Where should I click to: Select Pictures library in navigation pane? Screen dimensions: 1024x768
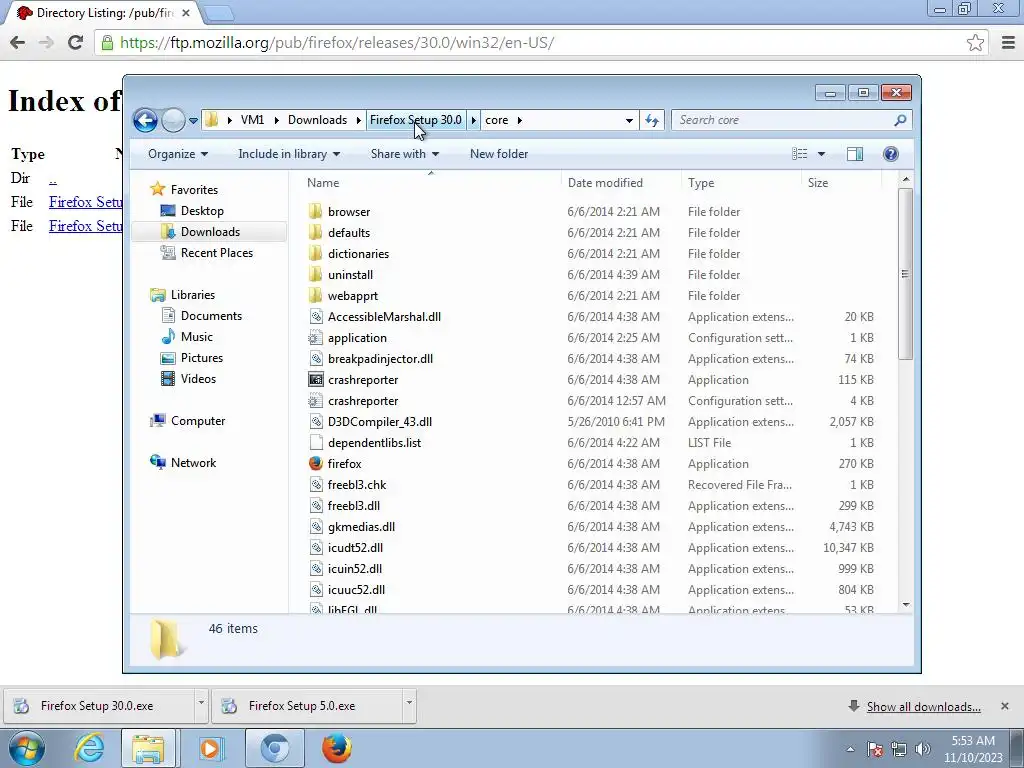202,358
